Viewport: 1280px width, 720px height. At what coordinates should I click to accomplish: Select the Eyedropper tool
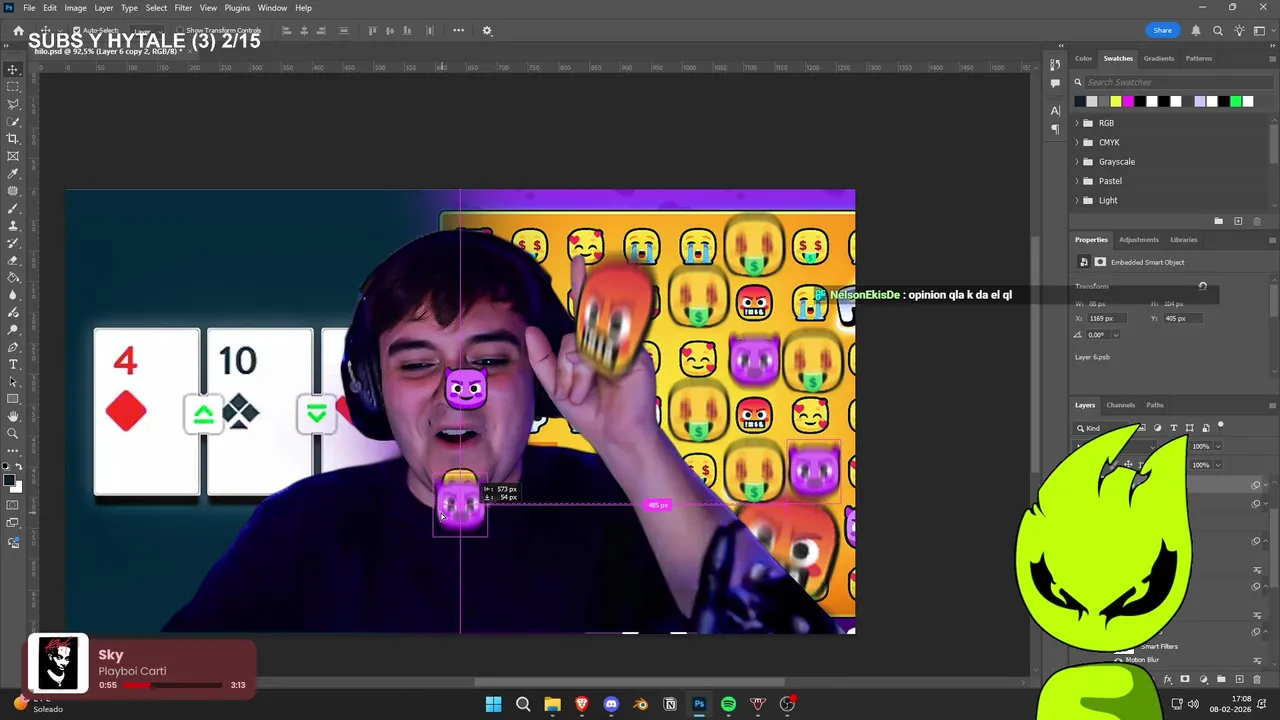tap(13, 174)
